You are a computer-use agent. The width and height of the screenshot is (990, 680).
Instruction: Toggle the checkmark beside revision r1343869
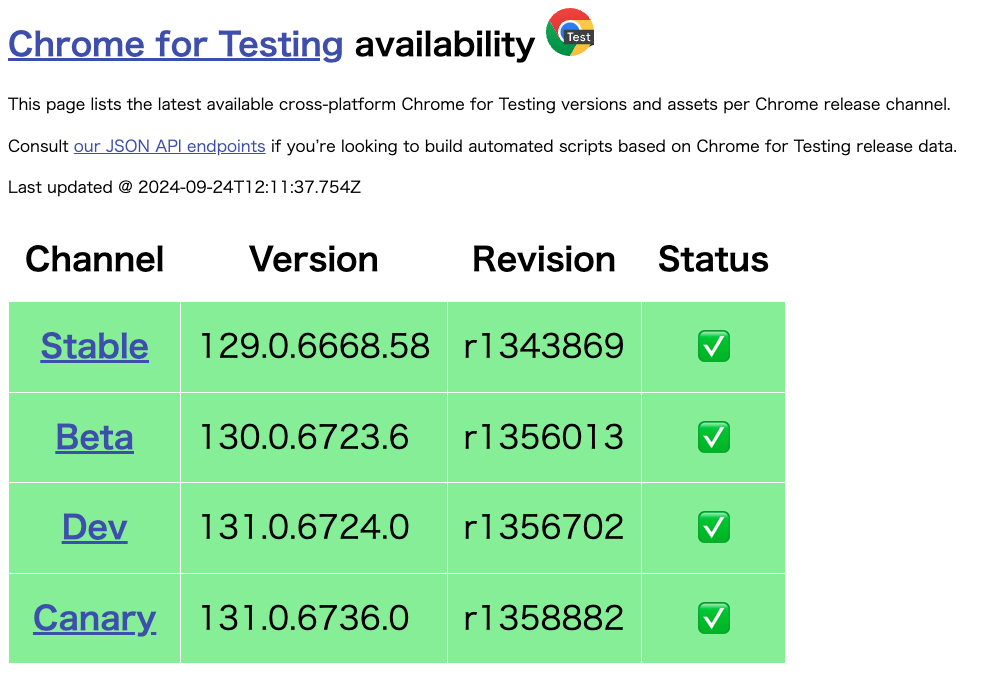(713, 346)
